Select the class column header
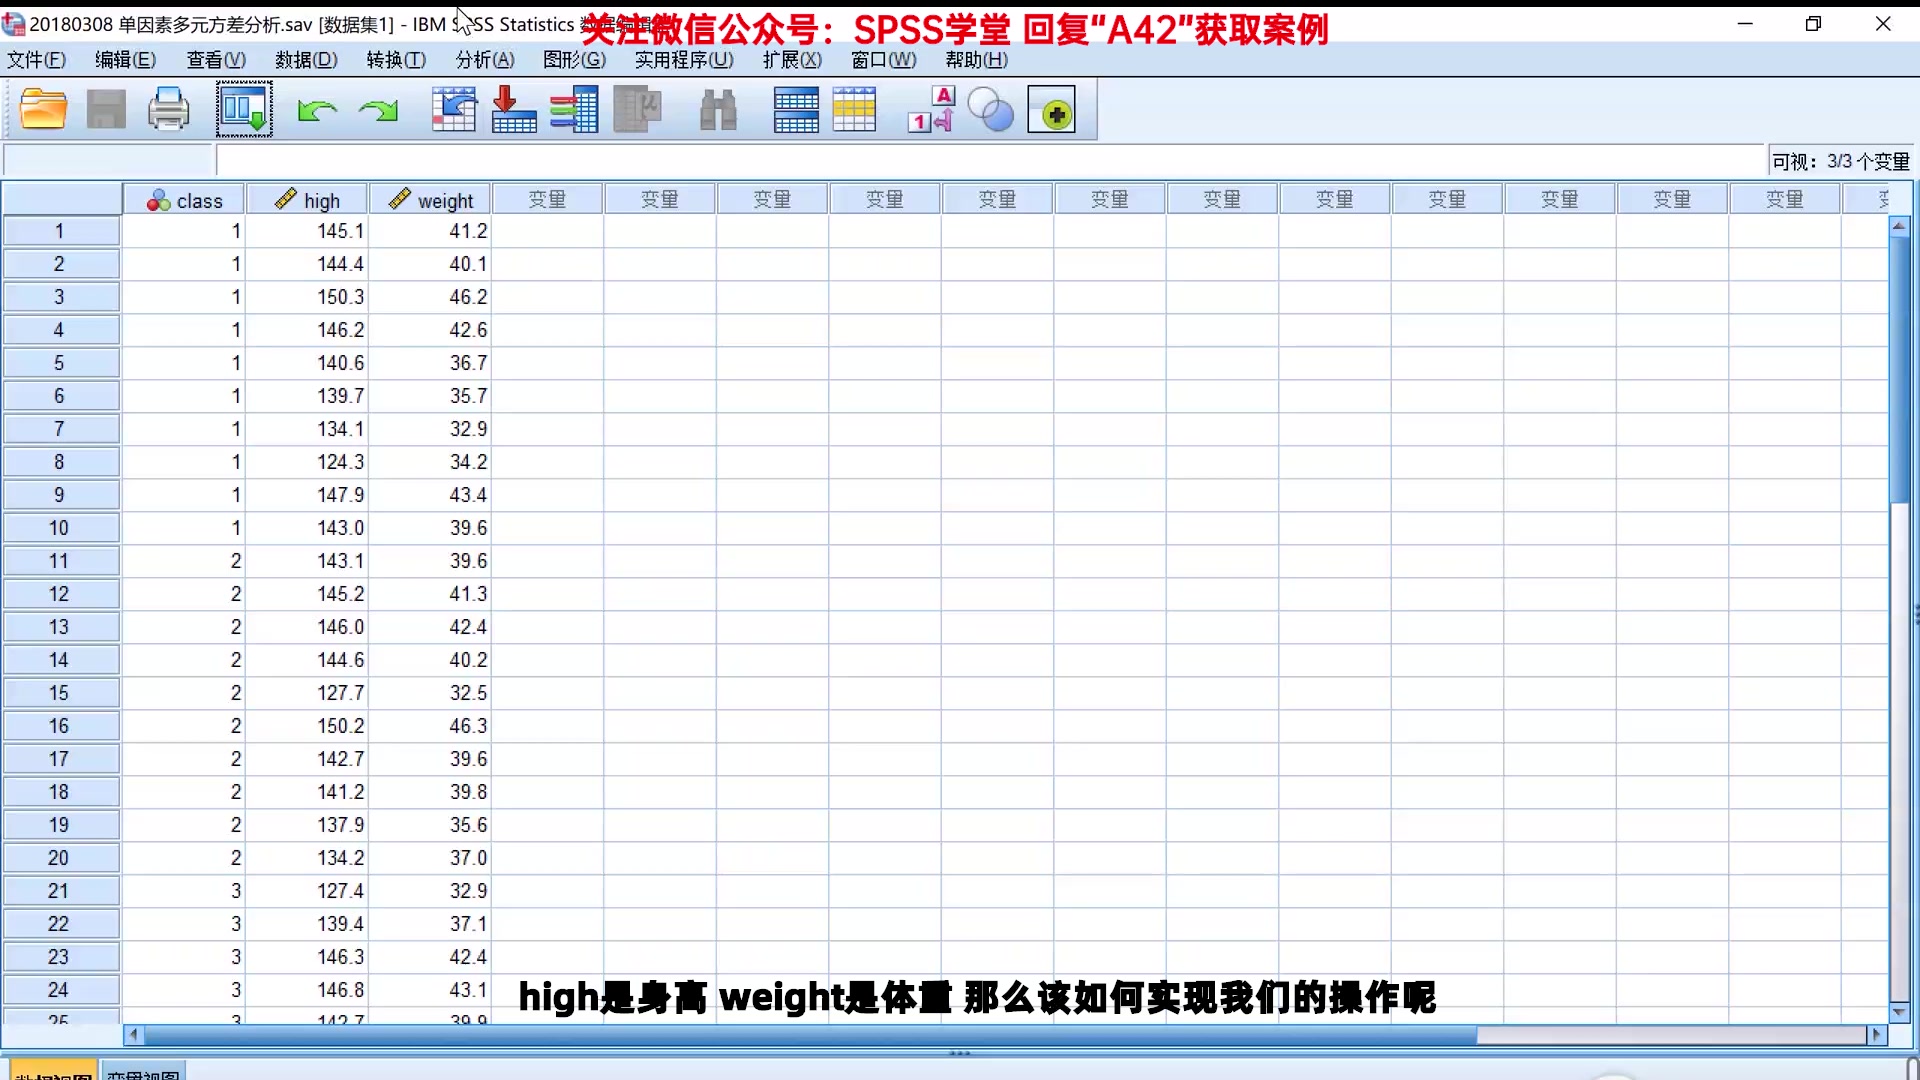Screen dimensions: 1920x1080 185,200
